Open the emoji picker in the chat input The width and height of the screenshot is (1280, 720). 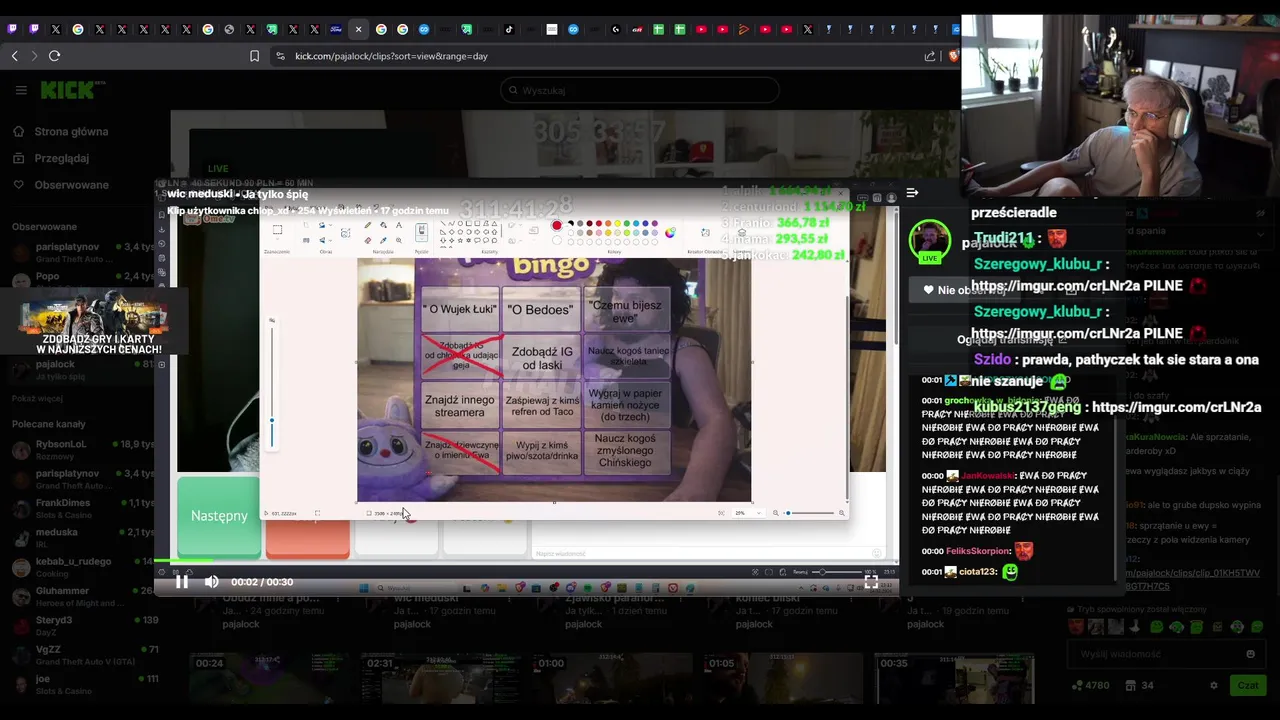point(1250,654)
